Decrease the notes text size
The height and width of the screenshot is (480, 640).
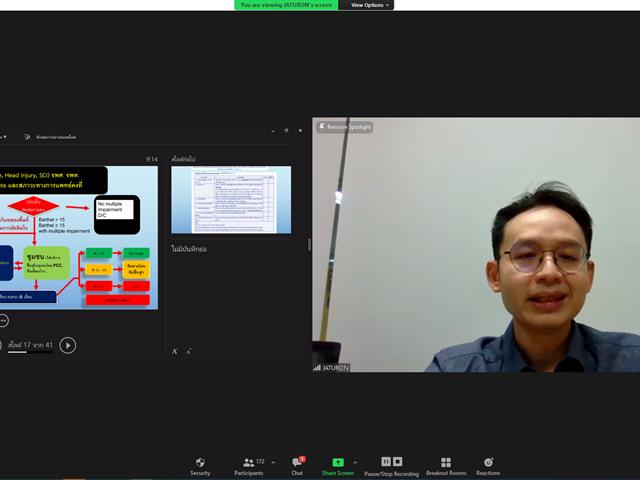[x=189, y=351]
